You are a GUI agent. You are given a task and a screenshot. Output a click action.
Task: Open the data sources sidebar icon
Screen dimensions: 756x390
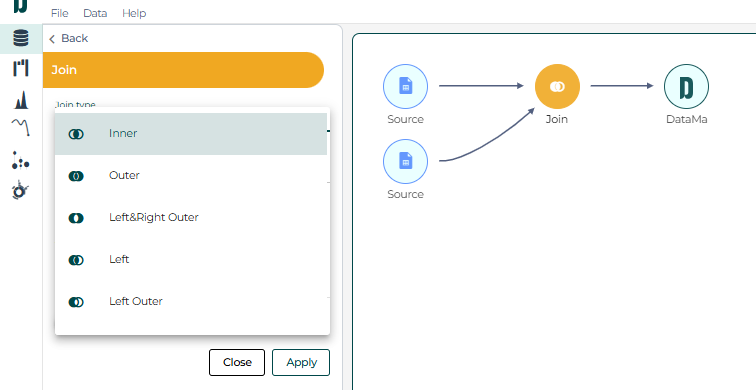pyautogui.click(x=21, y=38)
